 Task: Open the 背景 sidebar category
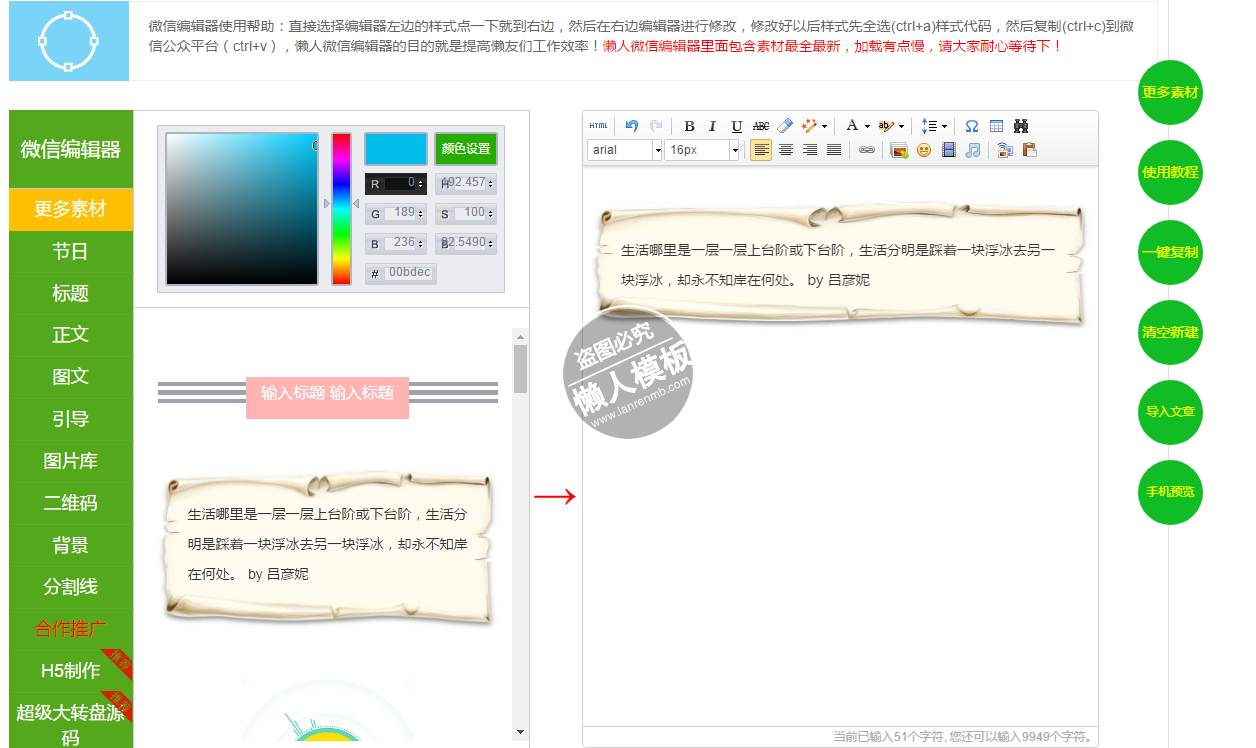point(71,545)
